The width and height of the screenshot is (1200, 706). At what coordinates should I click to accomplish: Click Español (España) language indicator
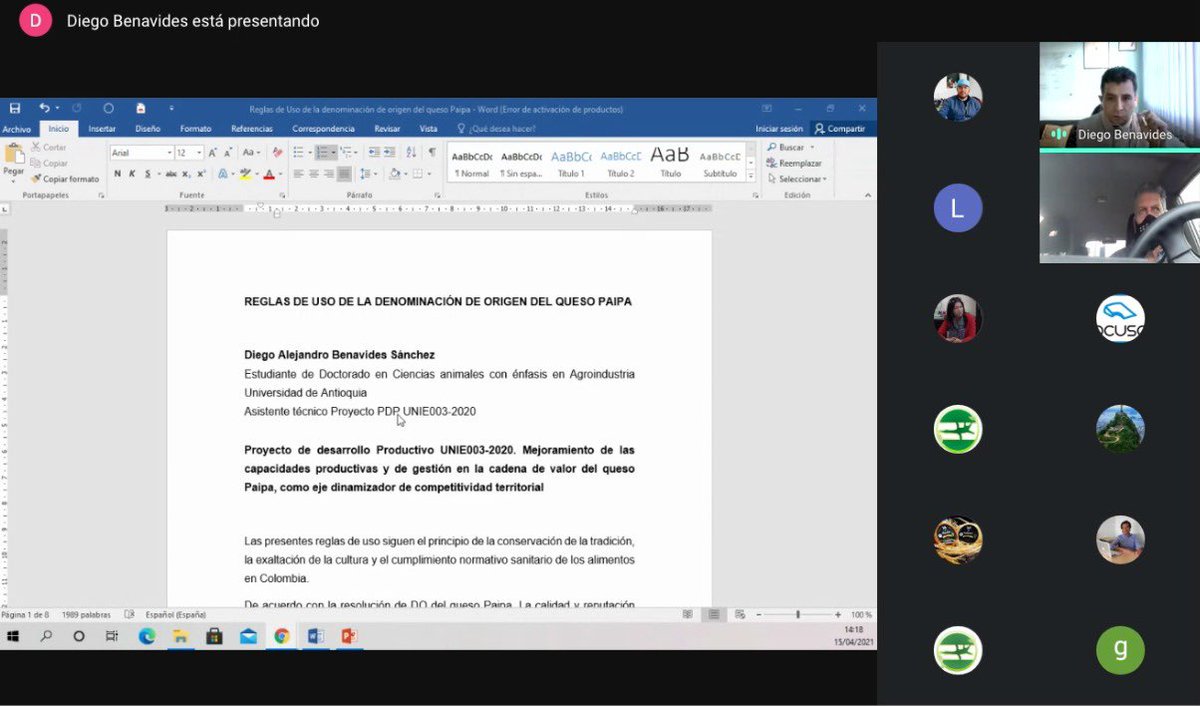pos(175,614)
